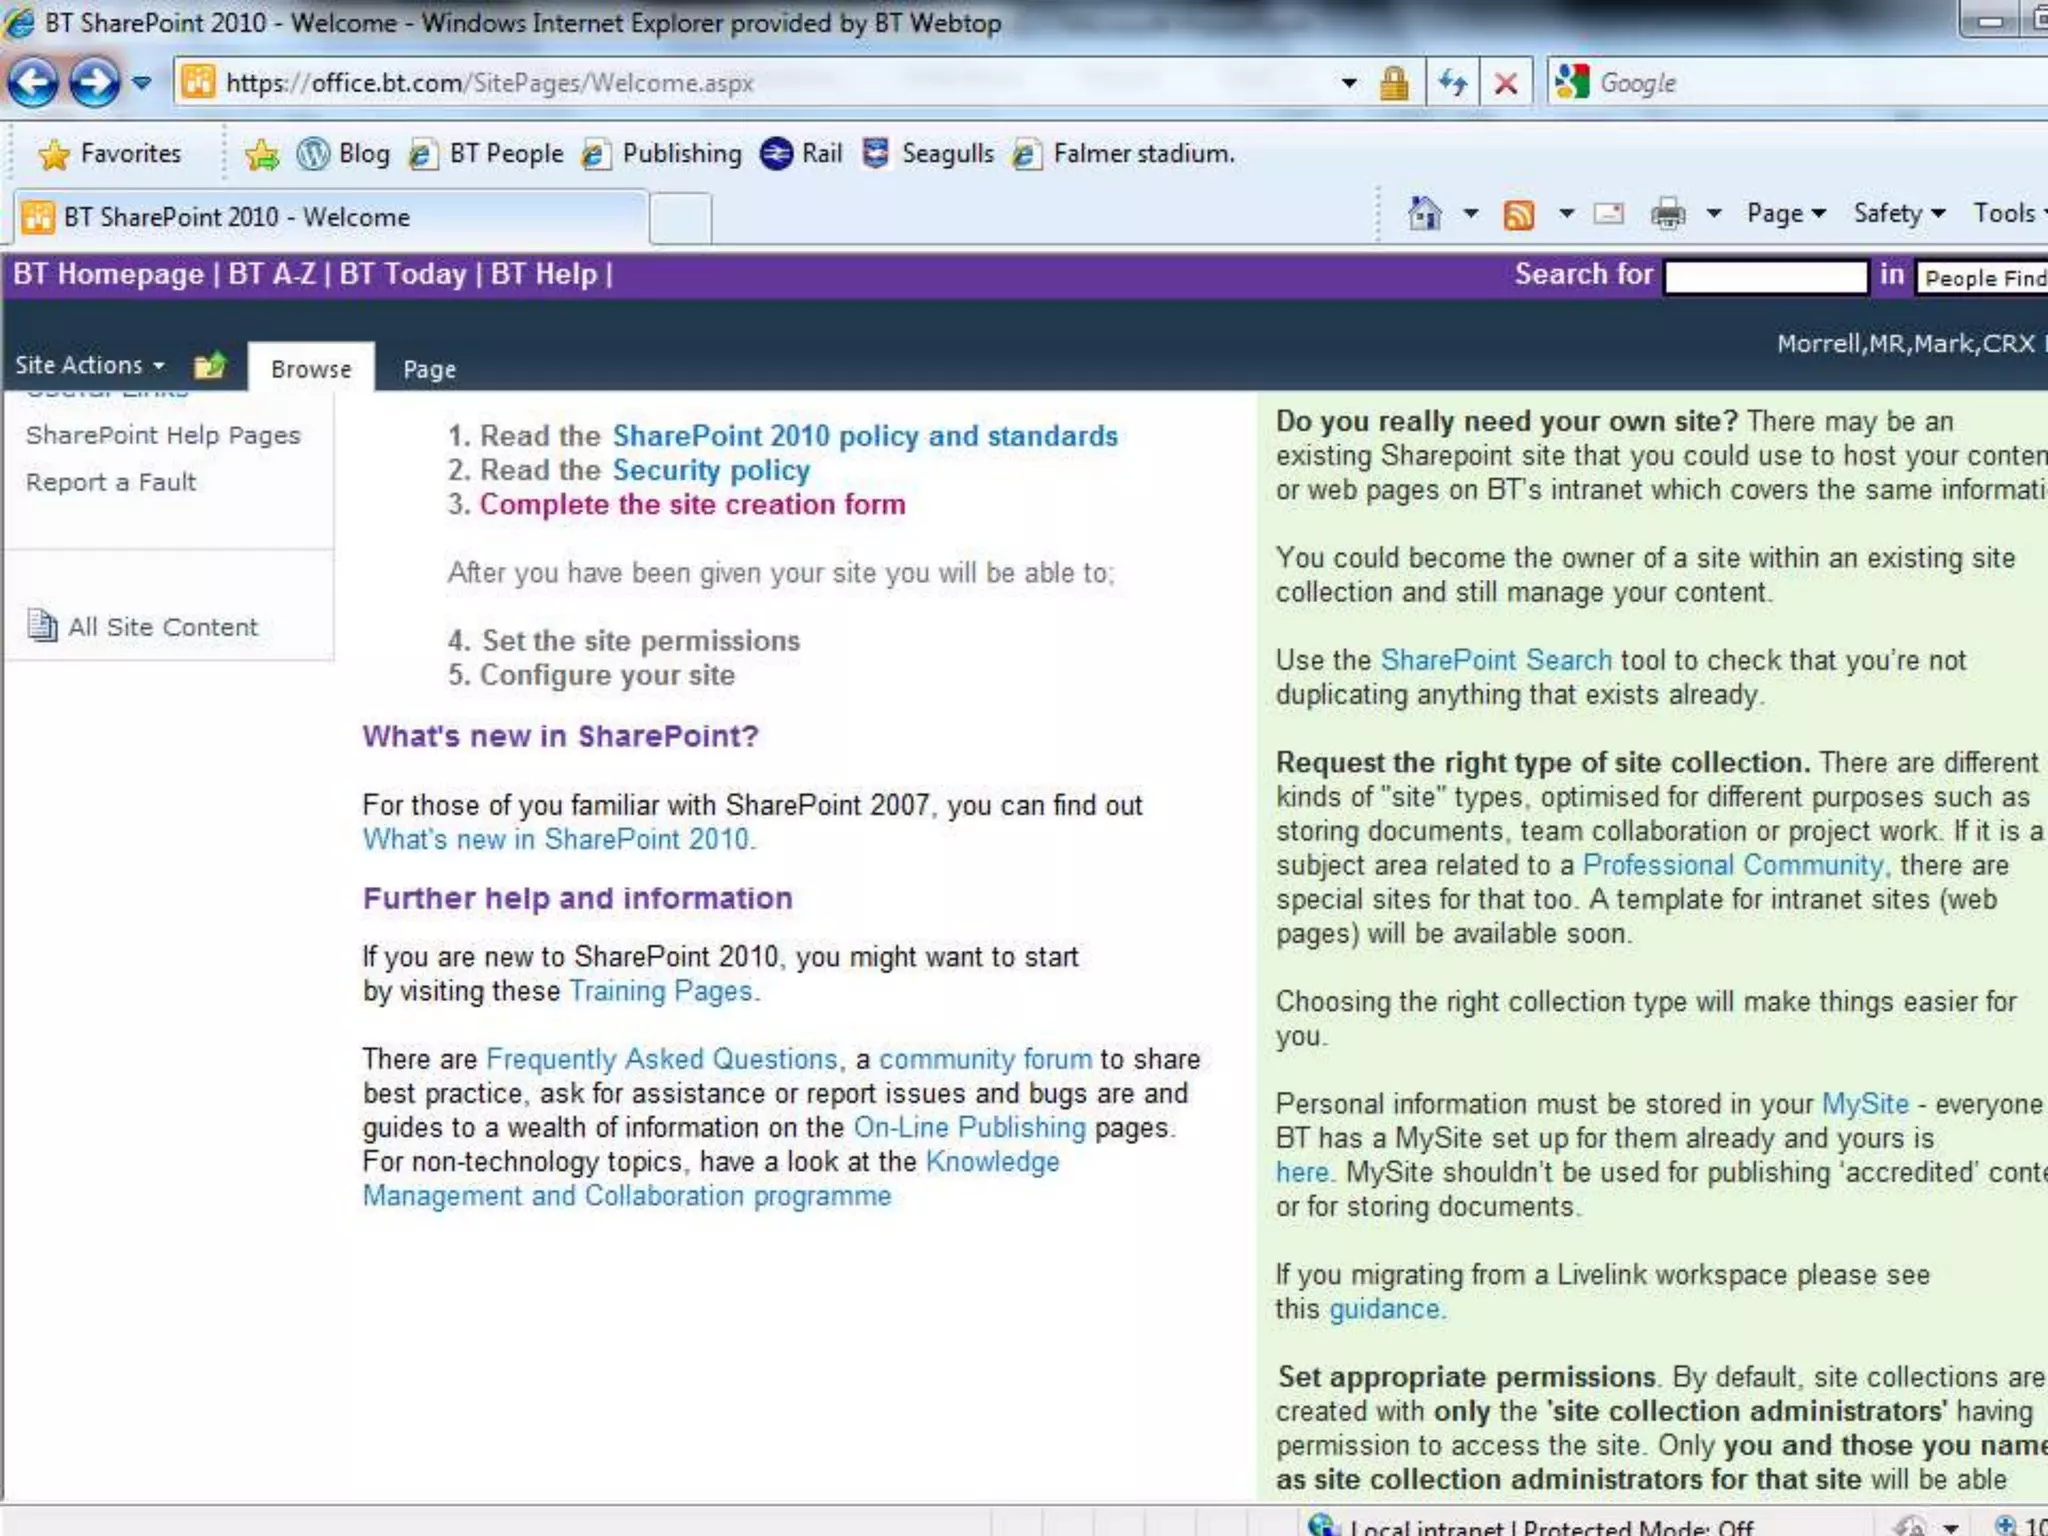Open the recent pages dropdown arrow
The width and height of the screenshot is (2048, 1536).
(x=142, y=83)
